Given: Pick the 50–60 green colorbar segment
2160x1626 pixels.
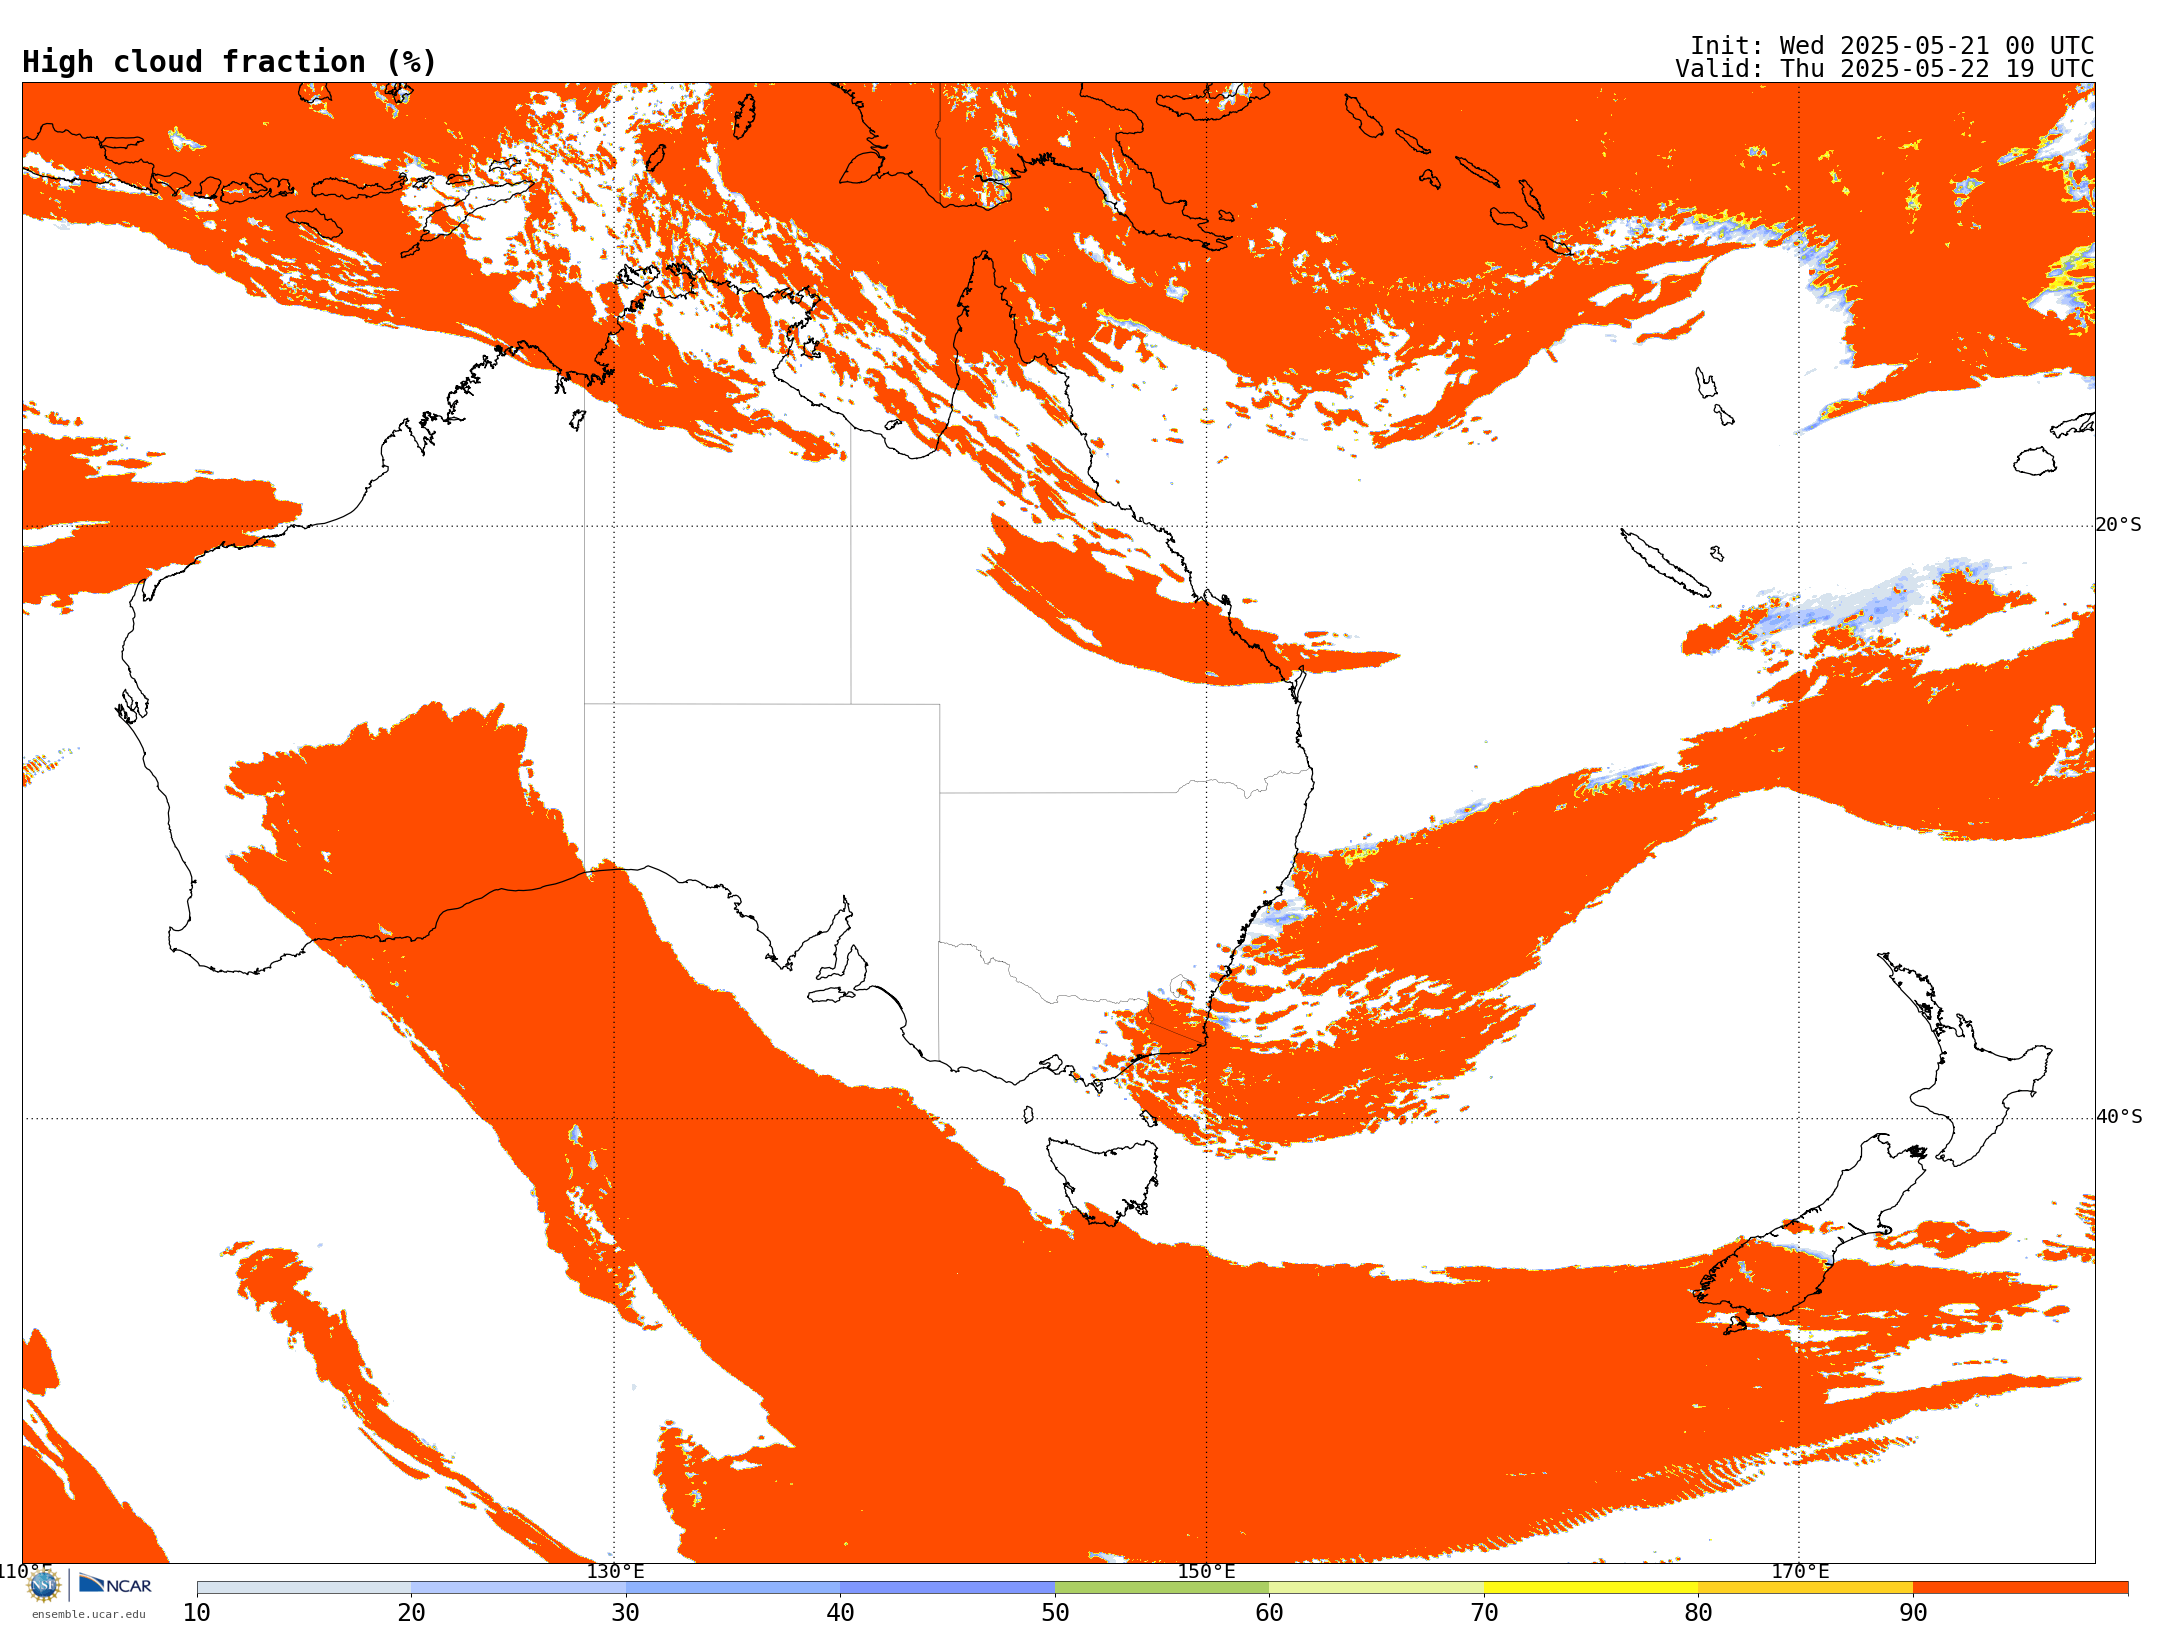Looking at the screenshot, I should coord(1162,1588).
